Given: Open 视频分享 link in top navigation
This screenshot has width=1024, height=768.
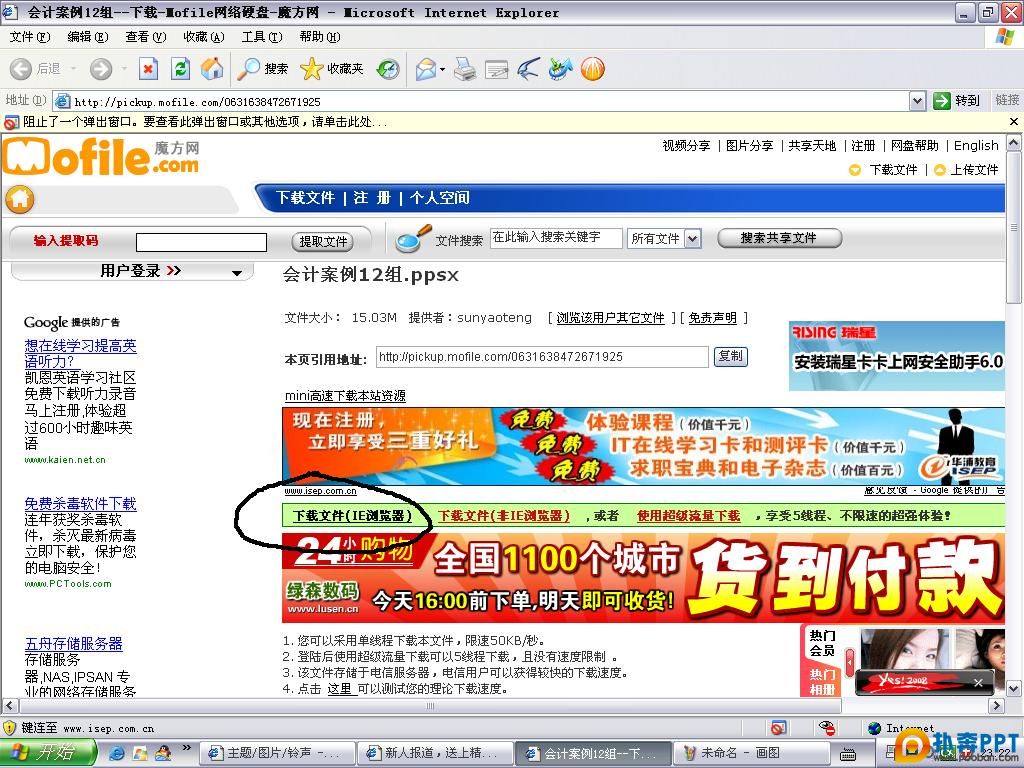Looking at the screenshot, I should click(x=686, y=146).
